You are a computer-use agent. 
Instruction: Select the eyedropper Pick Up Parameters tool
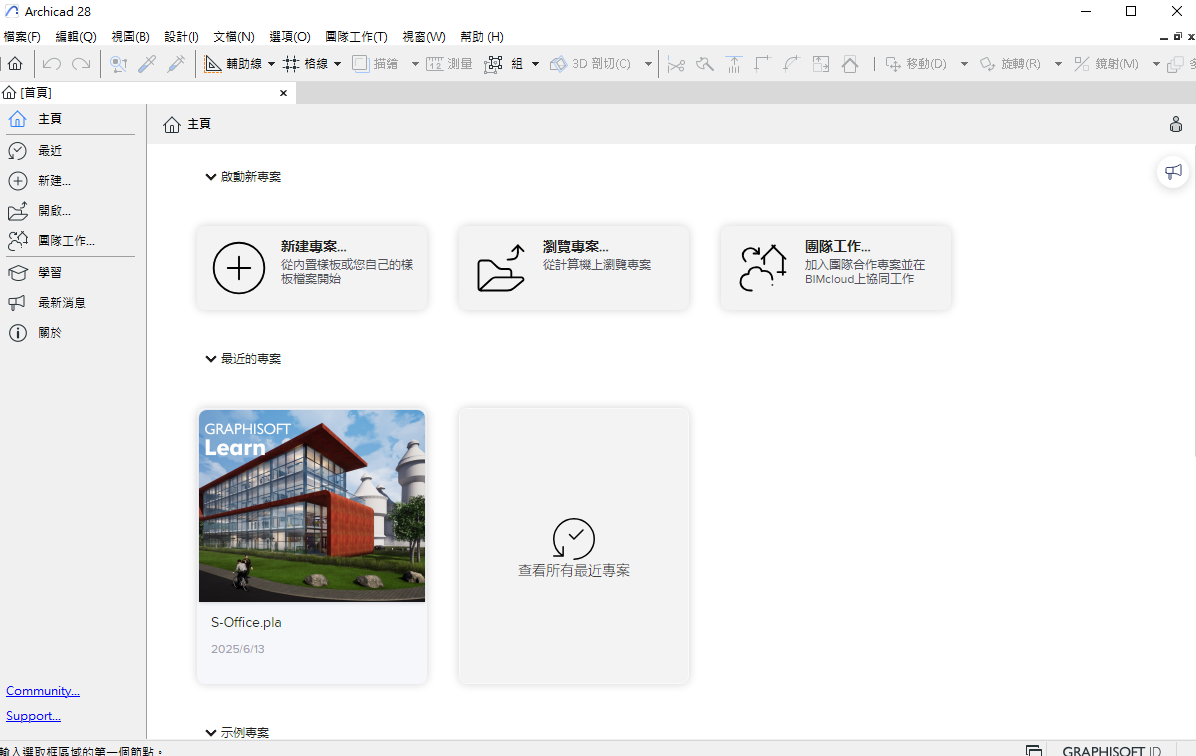coord(147,64)
